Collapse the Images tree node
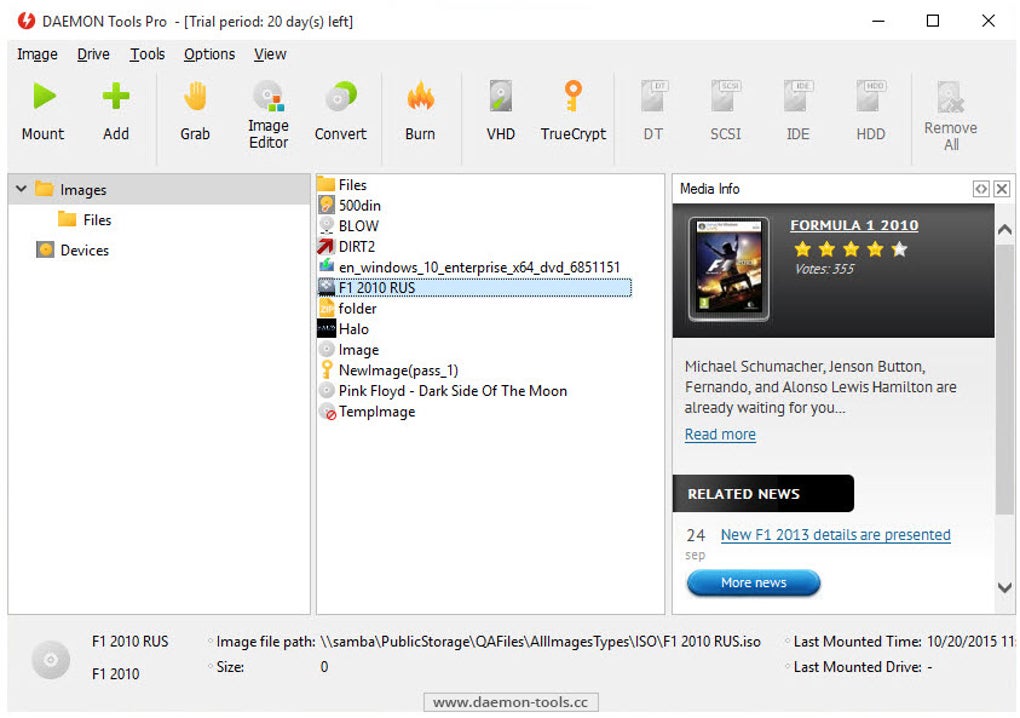1020x718 pixels. pos(21,189)
